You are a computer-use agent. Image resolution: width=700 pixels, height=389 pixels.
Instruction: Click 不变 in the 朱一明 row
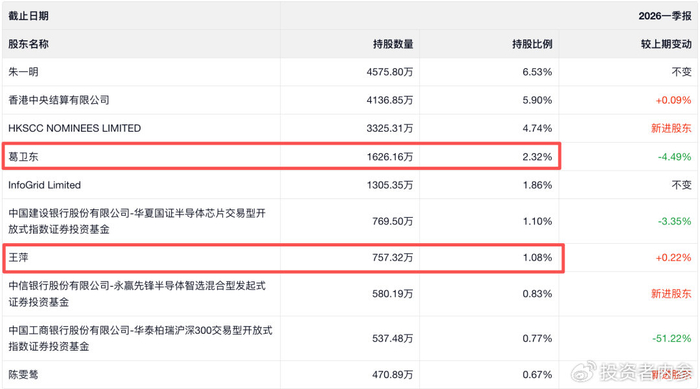tap(681, 71)
